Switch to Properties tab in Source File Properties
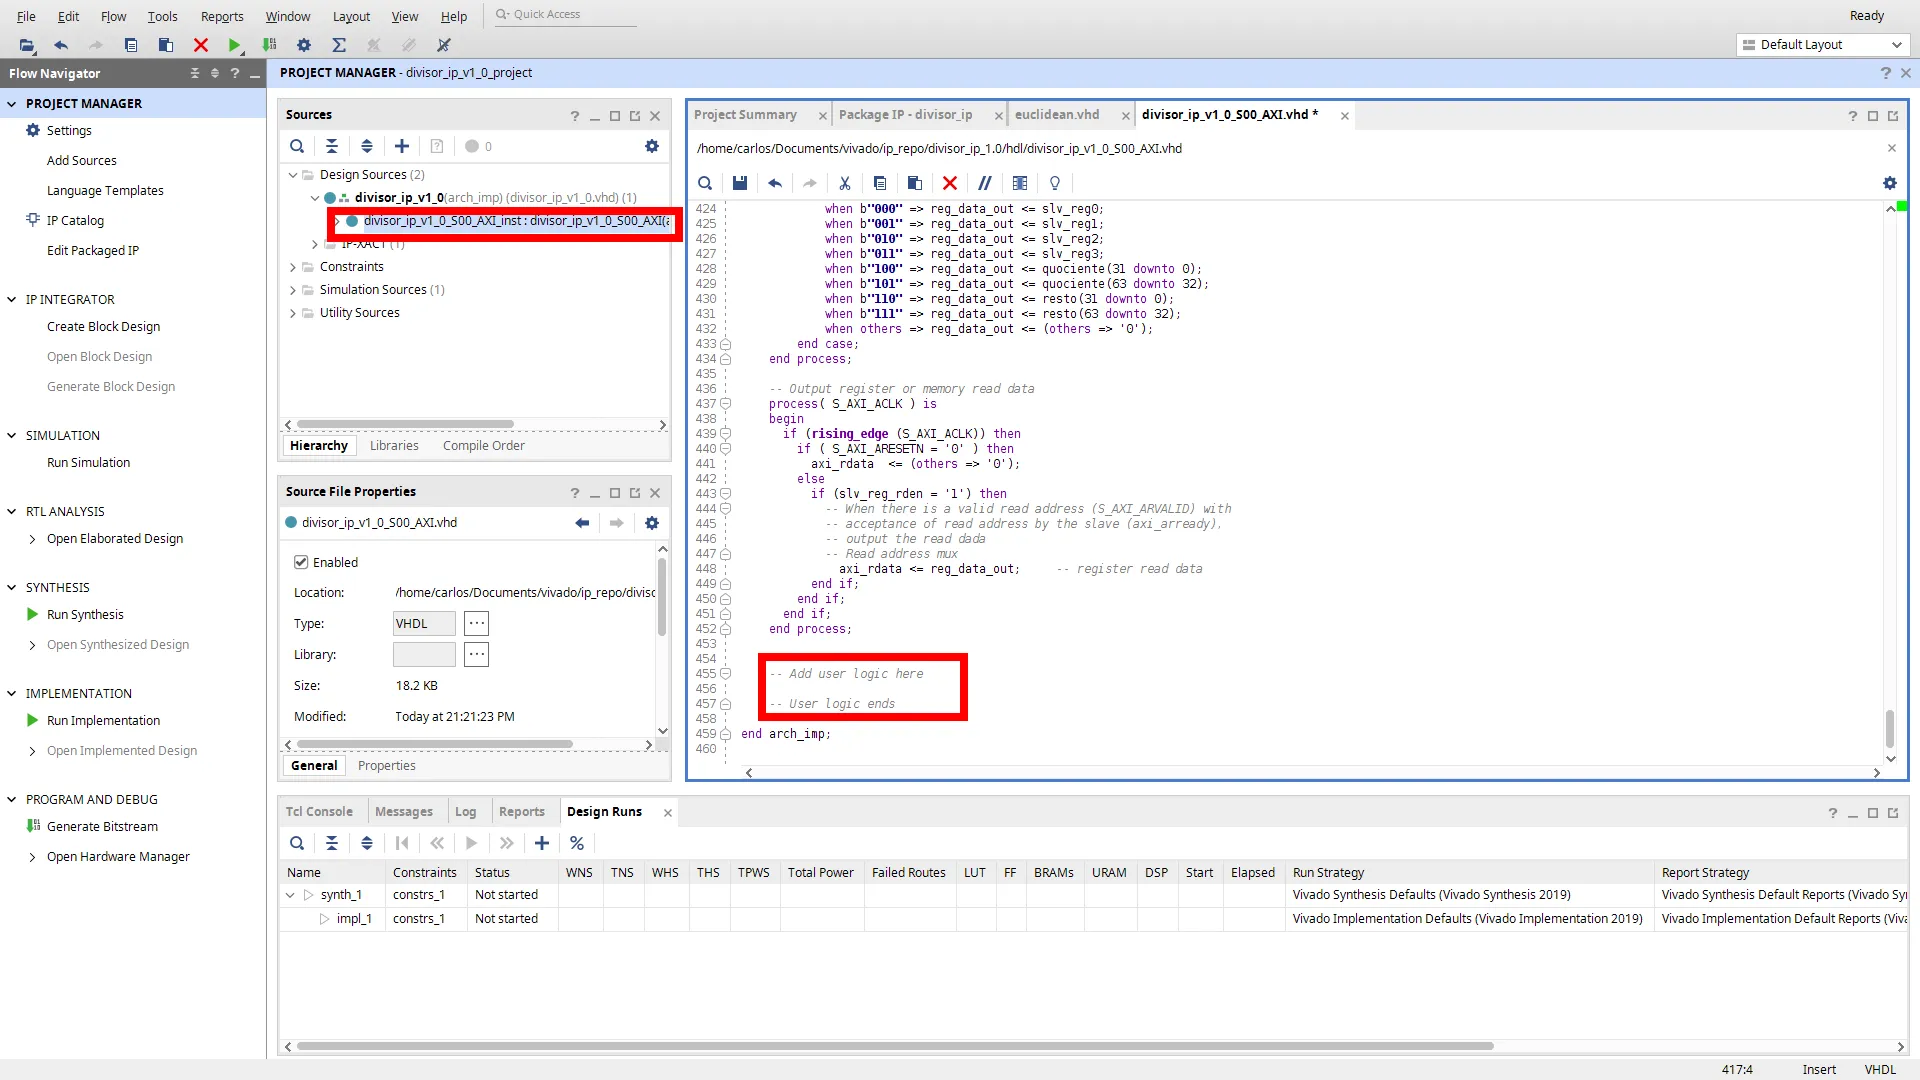The width and height of the screenshot is (1920, 1080). (387, 766)
